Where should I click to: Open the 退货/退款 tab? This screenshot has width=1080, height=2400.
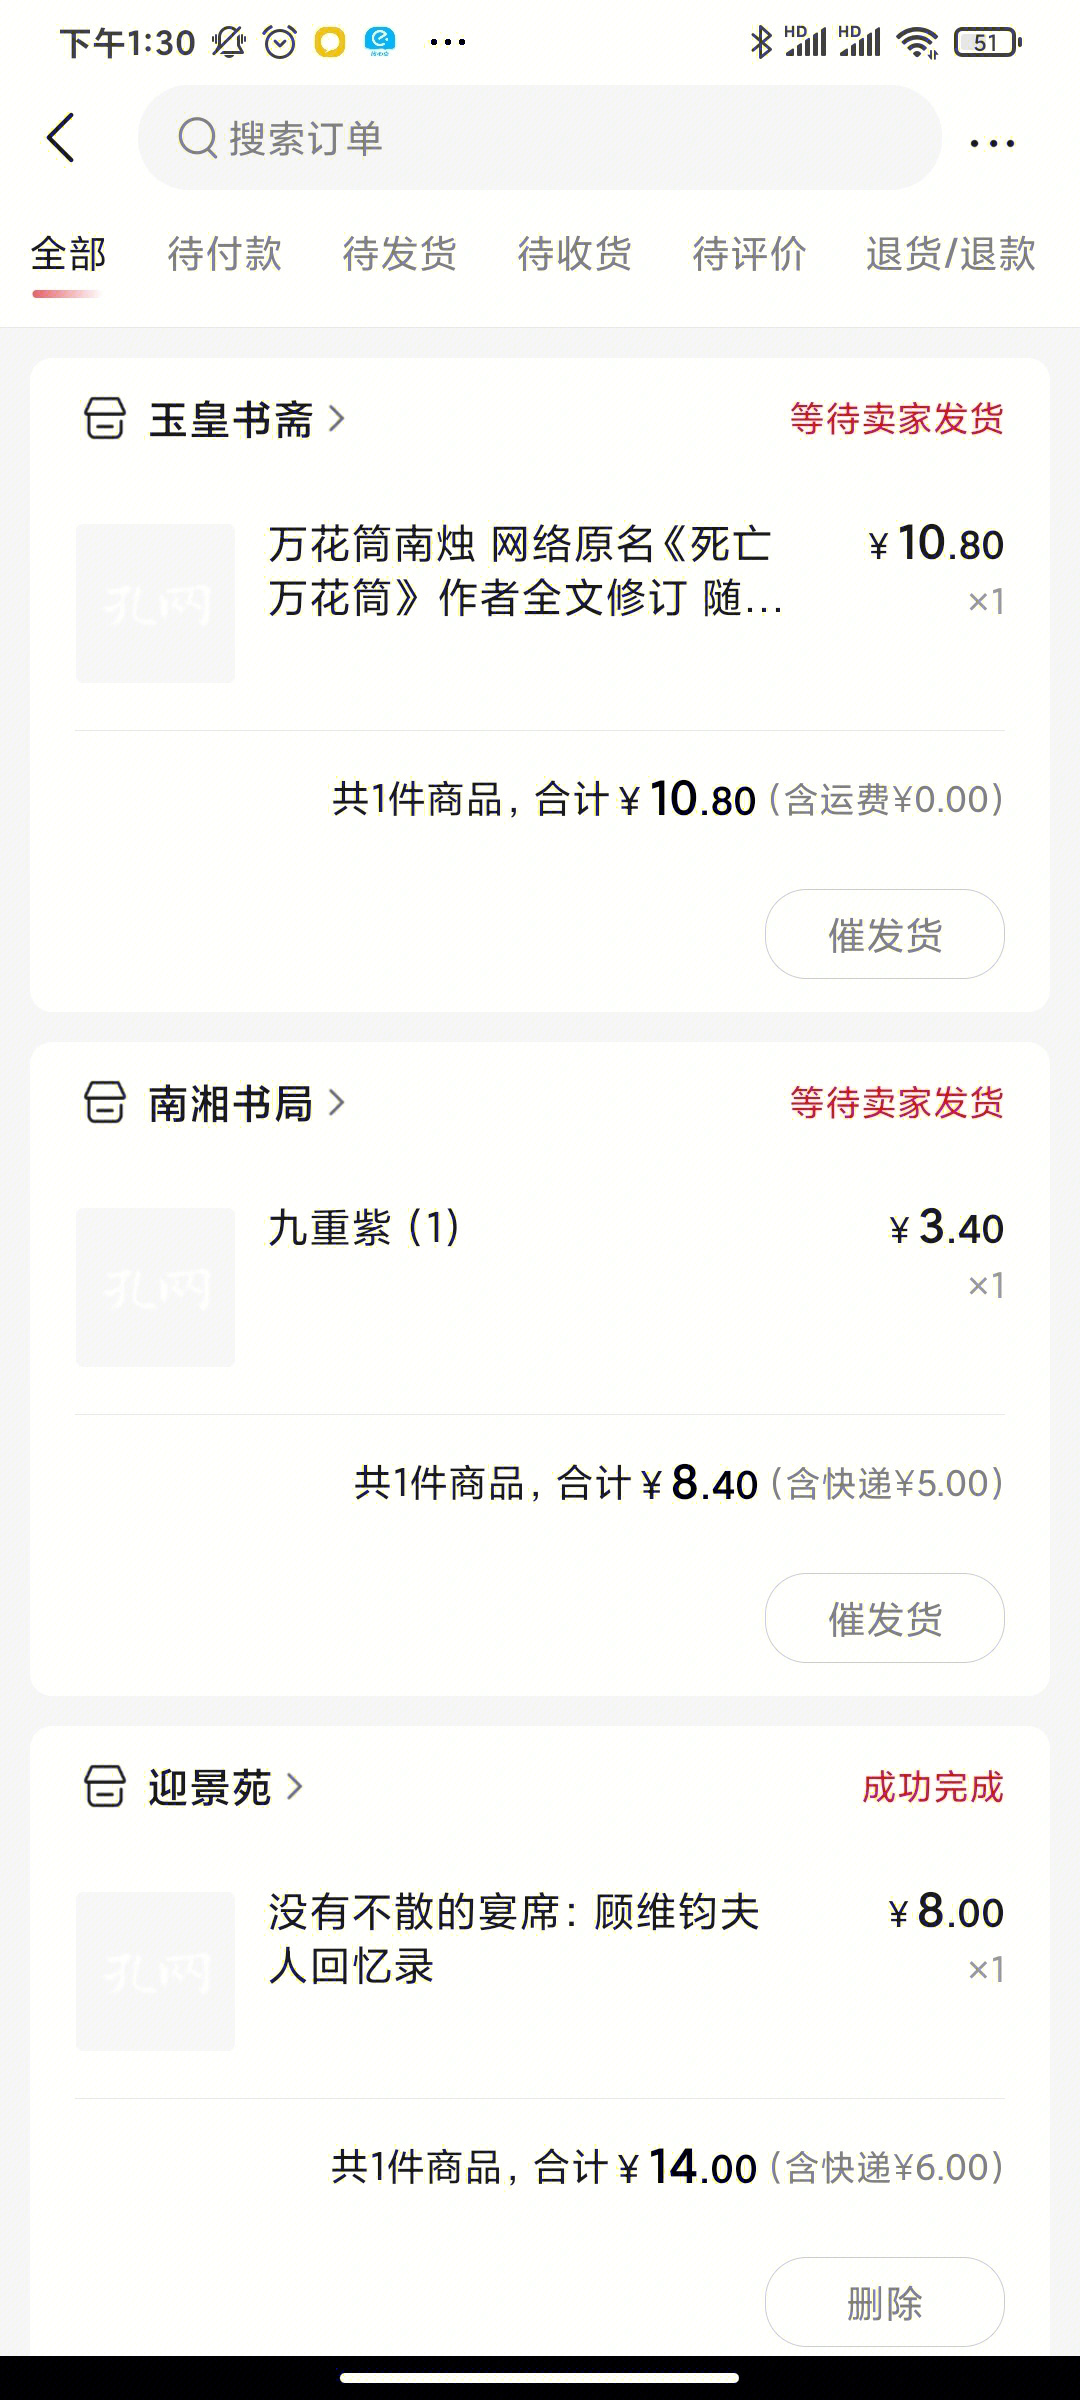[x=950, y=254]
